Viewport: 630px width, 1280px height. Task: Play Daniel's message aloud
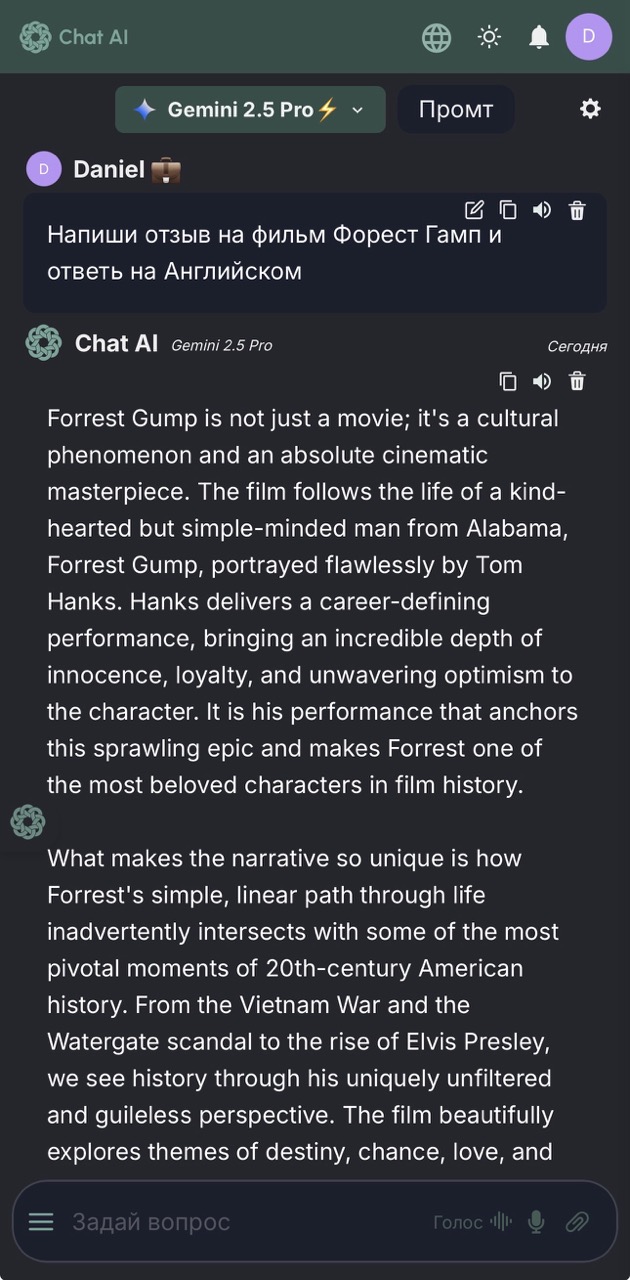coord(542,210)
